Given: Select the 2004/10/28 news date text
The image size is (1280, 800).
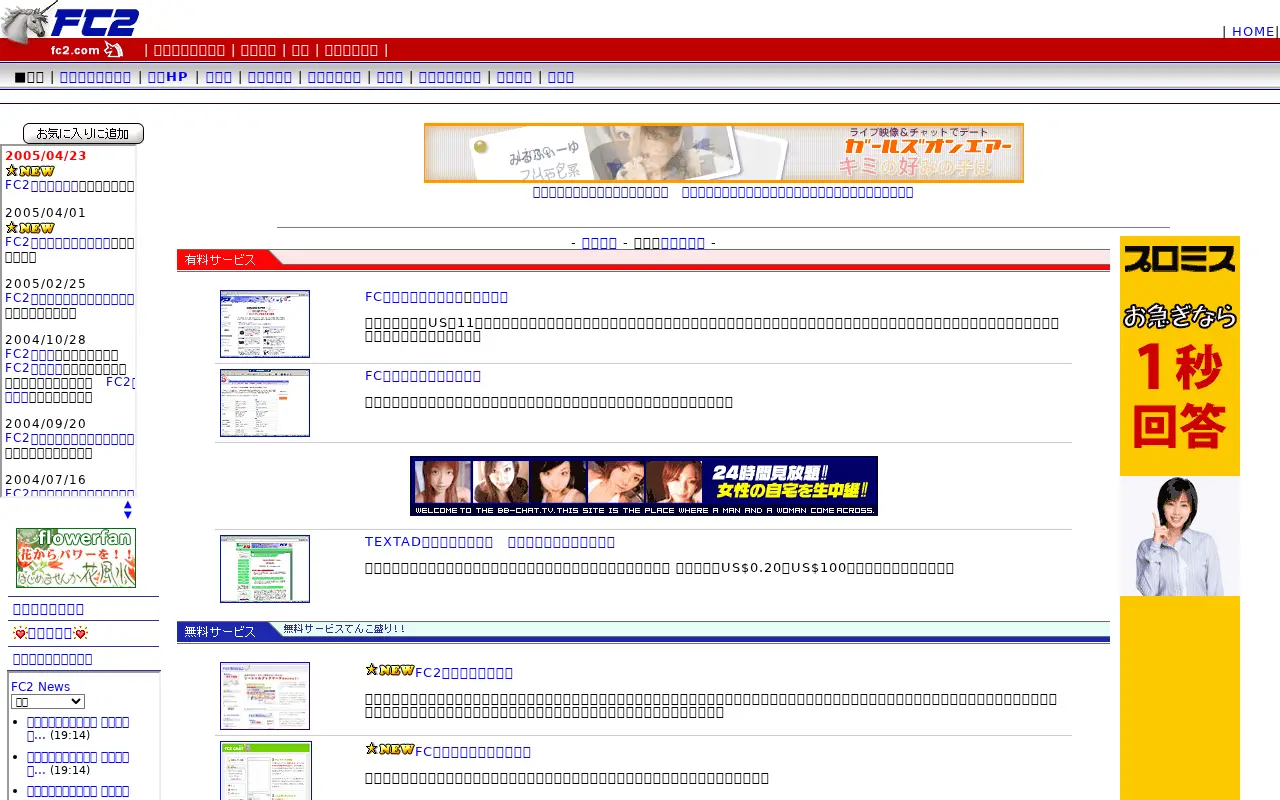Looking at the screenshot, I should pos(46,340).
